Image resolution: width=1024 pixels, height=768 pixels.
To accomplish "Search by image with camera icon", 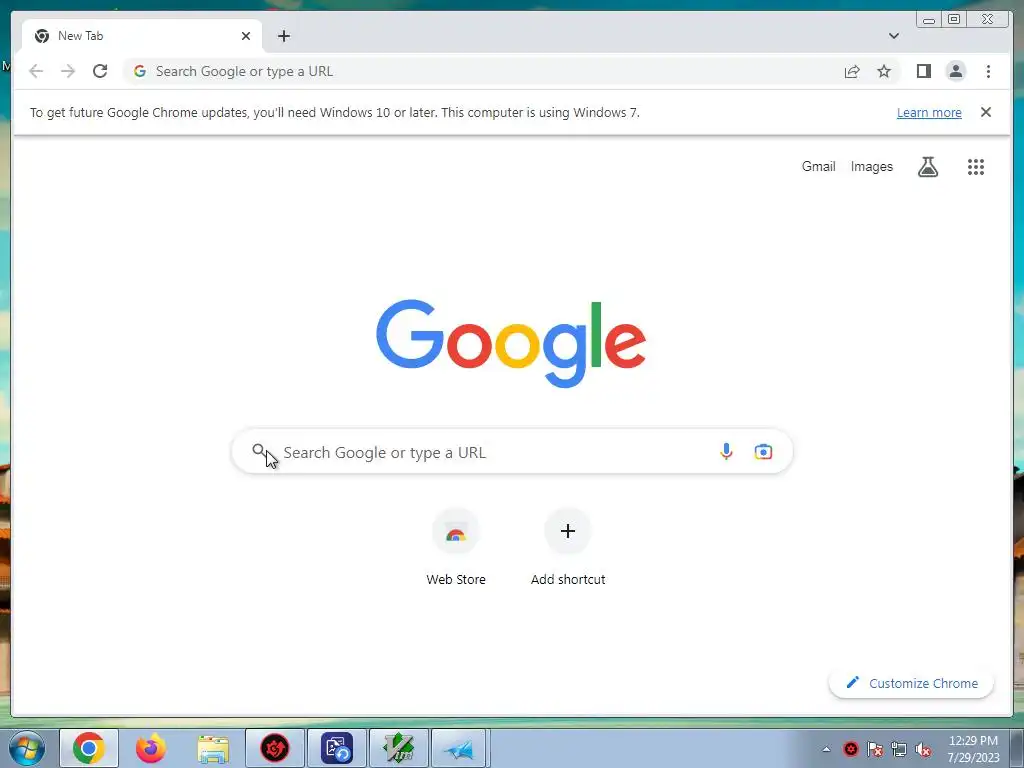I will click(763, 452).
